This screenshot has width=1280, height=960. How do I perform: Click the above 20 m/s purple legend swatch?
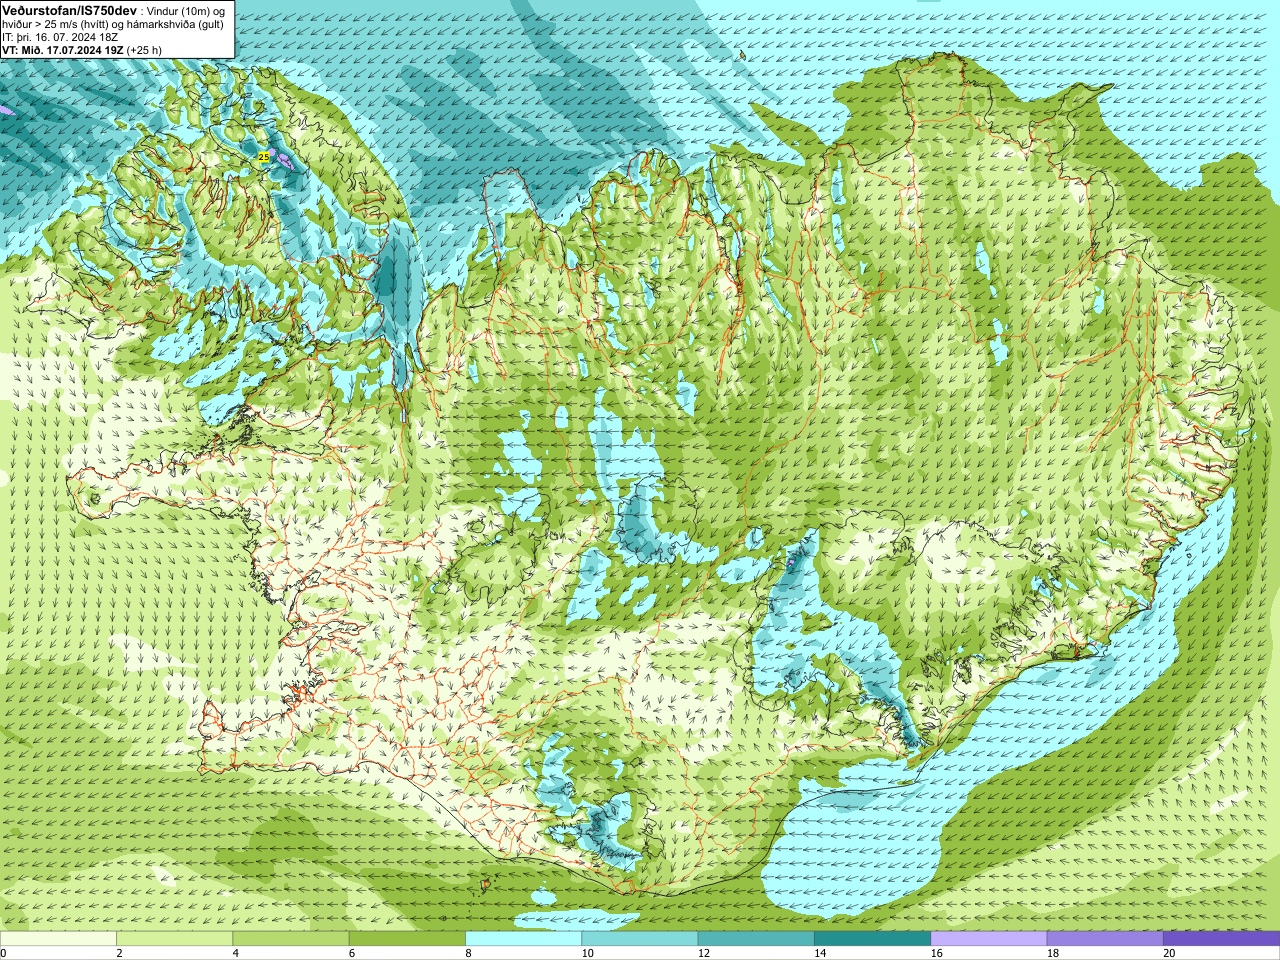pos(1221,939)
